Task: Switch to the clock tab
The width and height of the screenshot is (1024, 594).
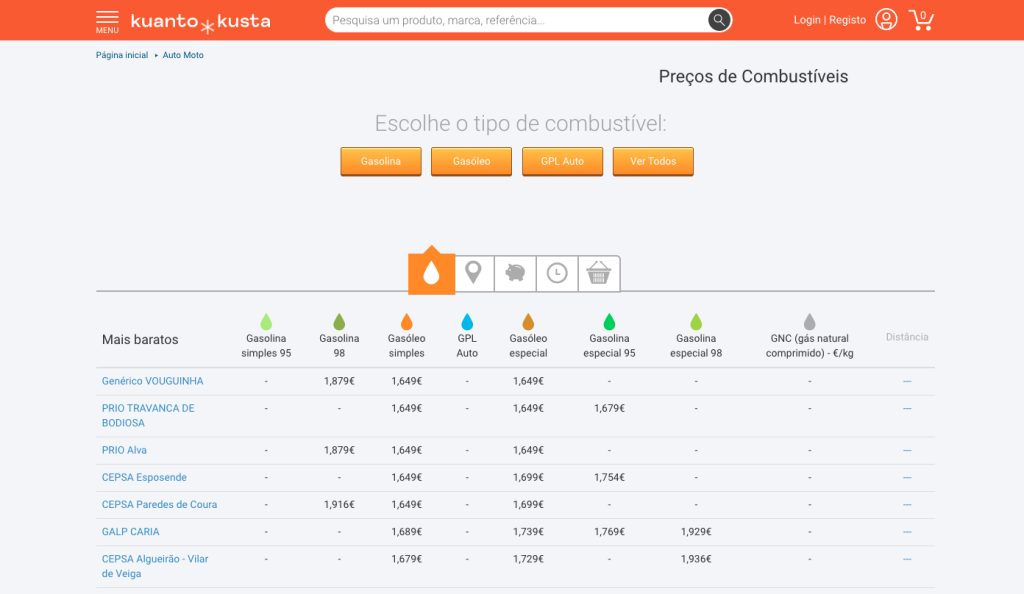Action: pos(557,273)
